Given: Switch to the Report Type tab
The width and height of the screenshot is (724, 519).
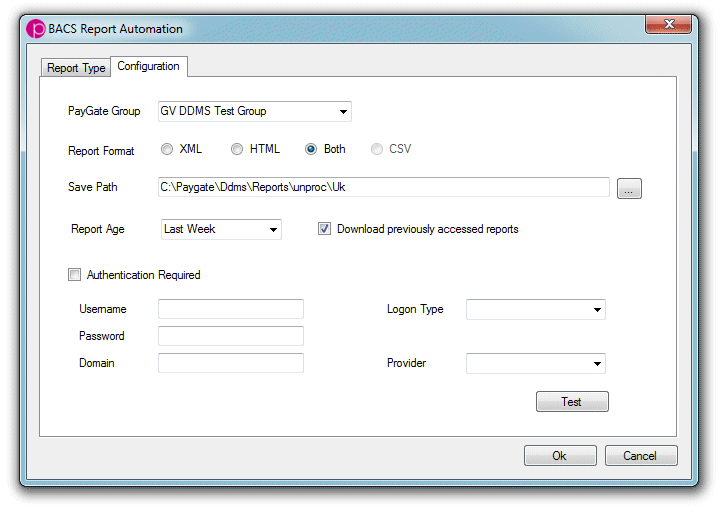Looking at the screenshot, I should [76, 68].
